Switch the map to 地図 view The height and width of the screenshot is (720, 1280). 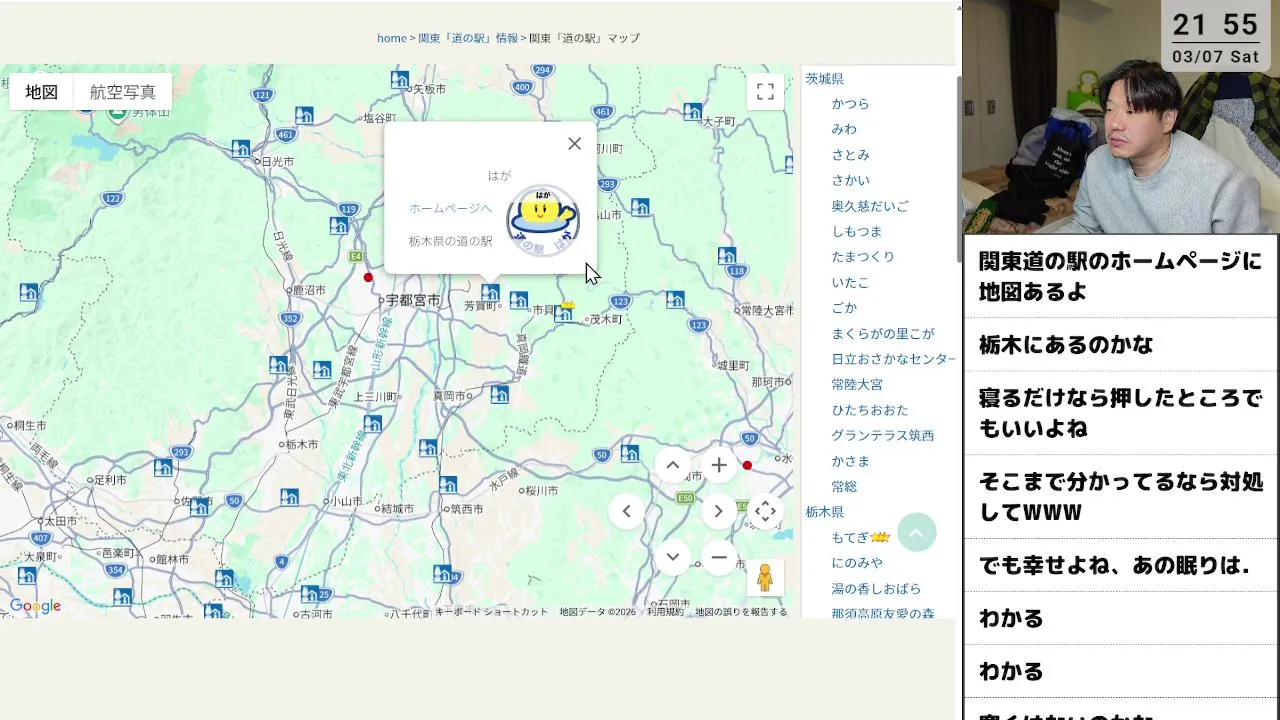click(42, 92)
